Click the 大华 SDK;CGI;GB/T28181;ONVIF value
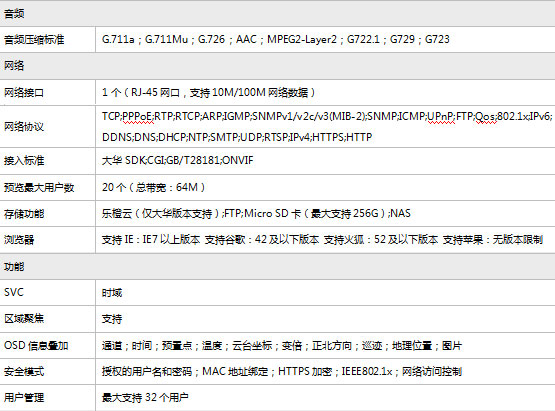 click(x=178, y=160)
